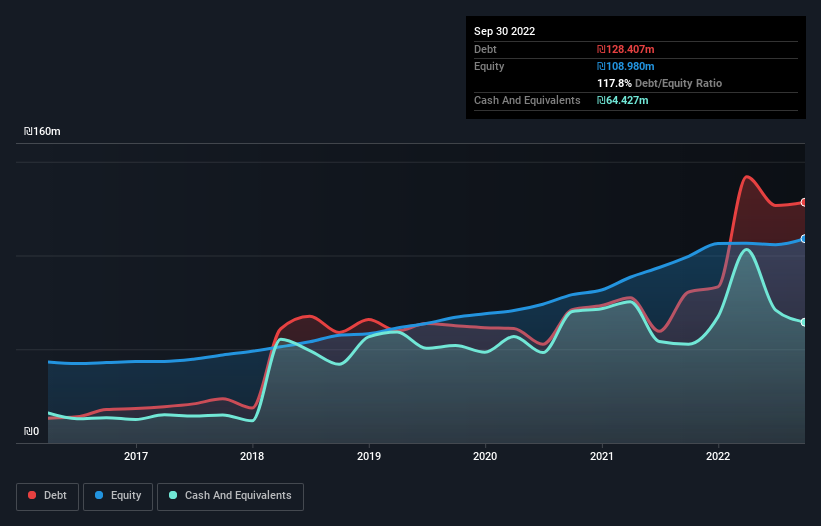This screenshot has width=821, height=526.
Task: Select the blue Equity endpoint marker
Action: (x=804, y=239)
